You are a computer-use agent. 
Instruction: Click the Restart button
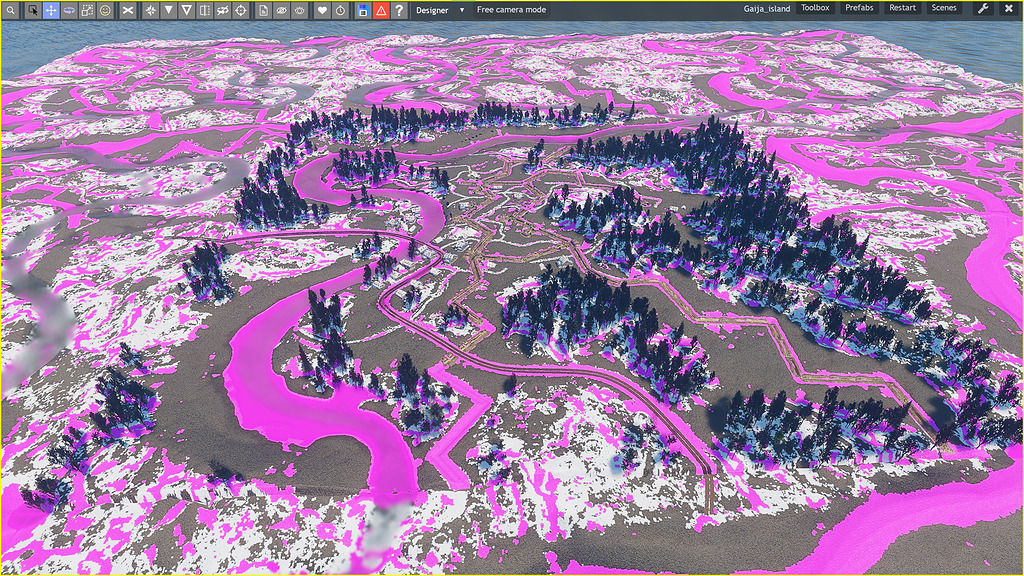pyautogui.click(x=902, y=8)
